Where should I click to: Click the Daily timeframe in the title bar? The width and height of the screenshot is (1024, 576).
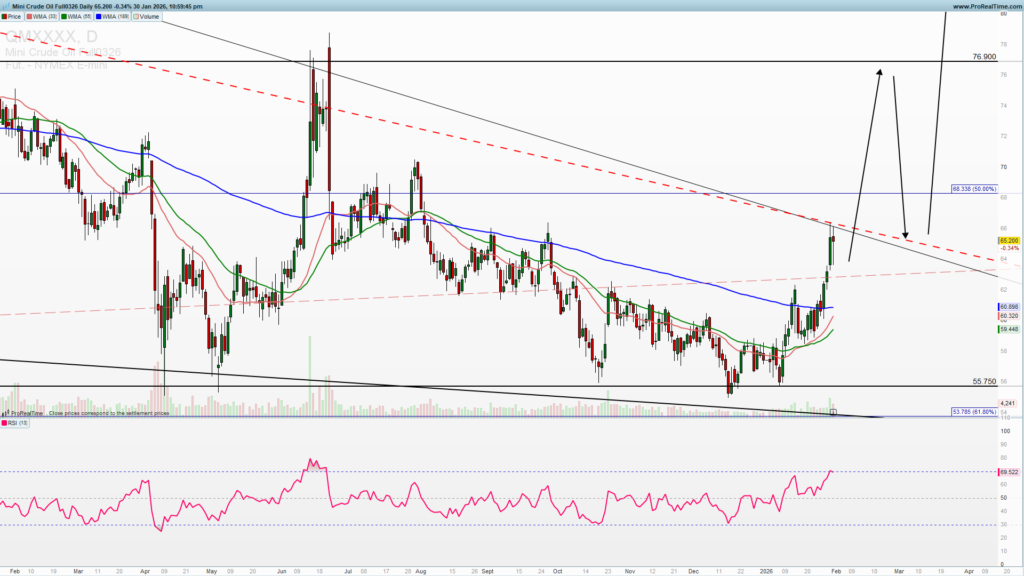(86, 6)
